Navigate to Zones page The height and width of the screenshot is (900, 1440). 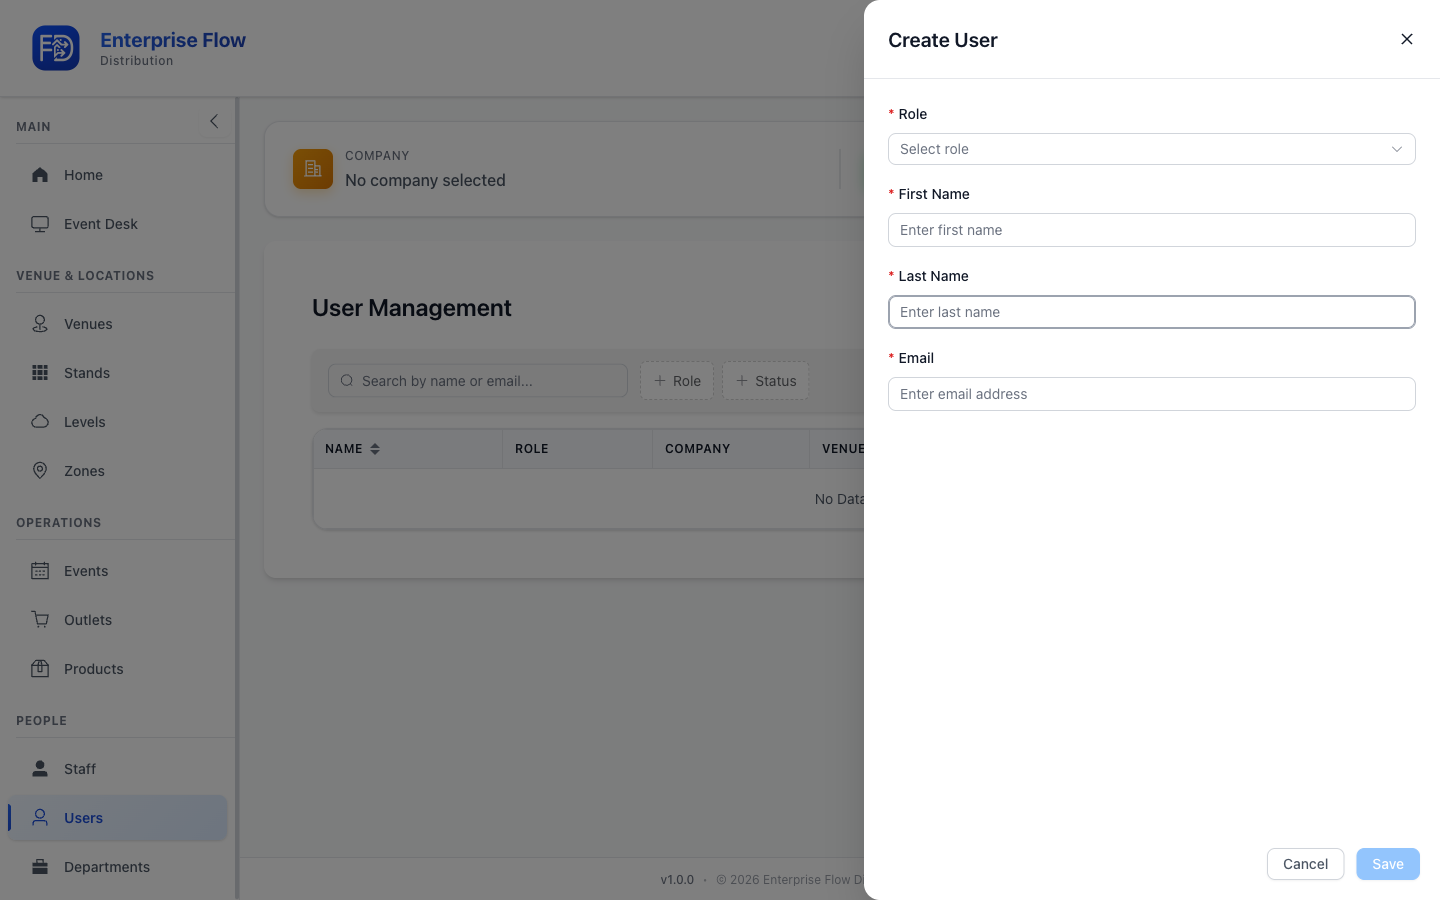tap(118, 471)
